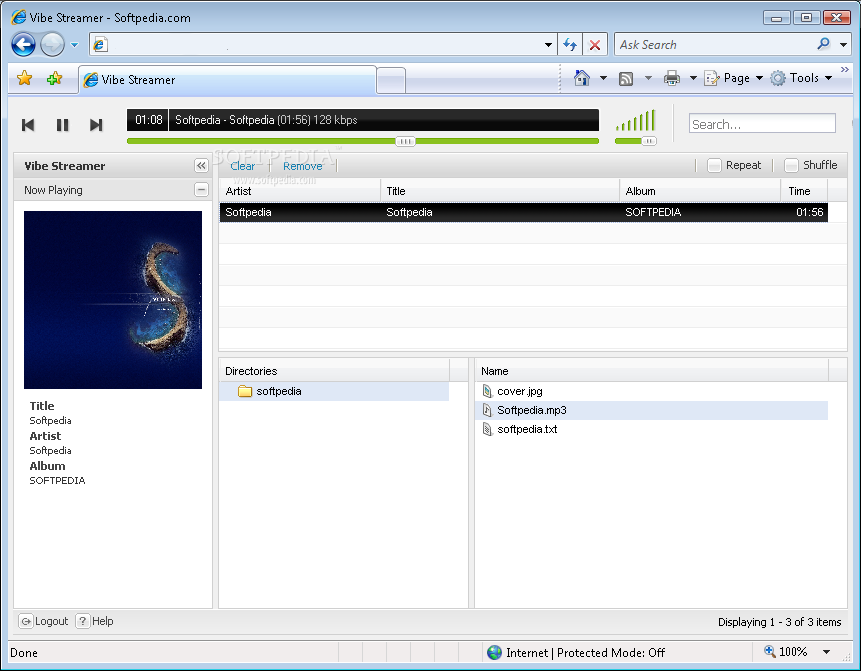Image resolution: width=861 pixels, height=671 pixels.
Task: Sort playlist by Album column
Action: (x=700, y=191)
